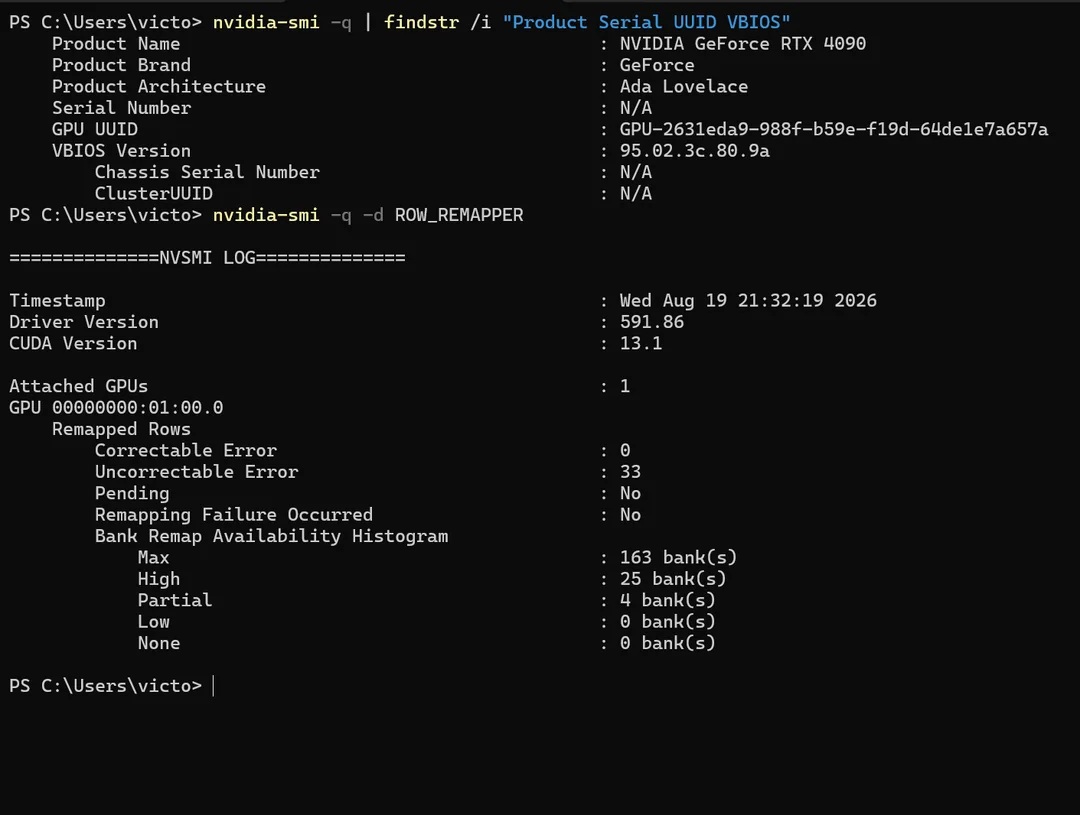This screenshot has height=815, width=1080.
Task: Click the VBIOS Version value 95.02.3c.80.9a
Action: (694, 151)
